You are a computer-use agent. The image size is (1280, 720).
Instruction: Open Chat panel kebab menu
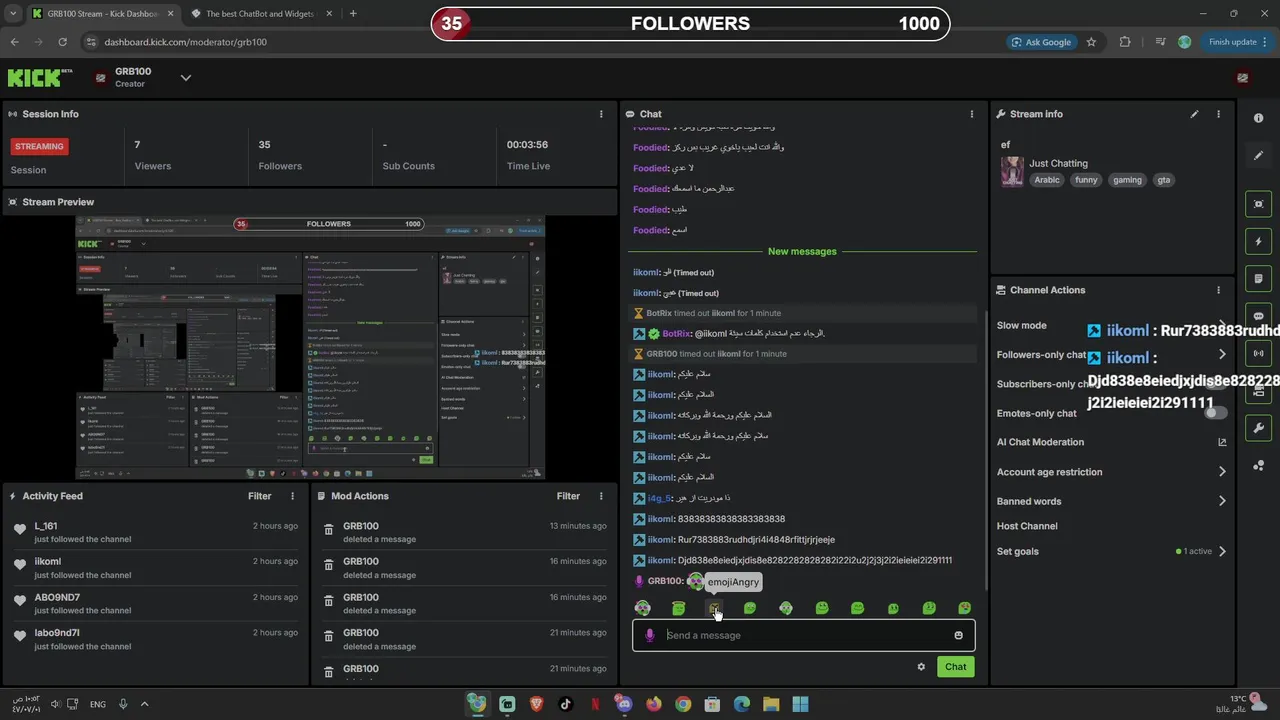[x=971, y=114]
